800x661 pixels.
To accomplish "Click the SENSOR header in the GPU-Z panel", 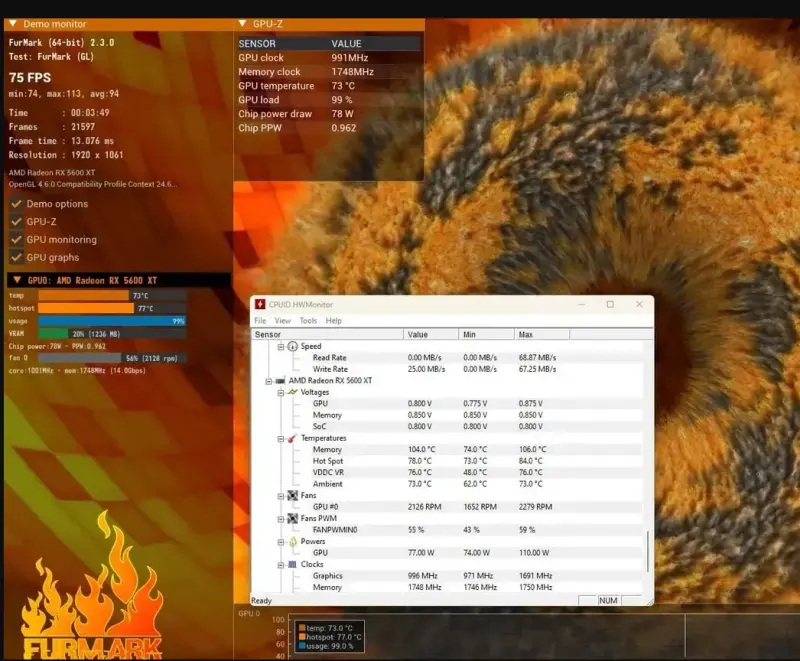I will [257, 44].
